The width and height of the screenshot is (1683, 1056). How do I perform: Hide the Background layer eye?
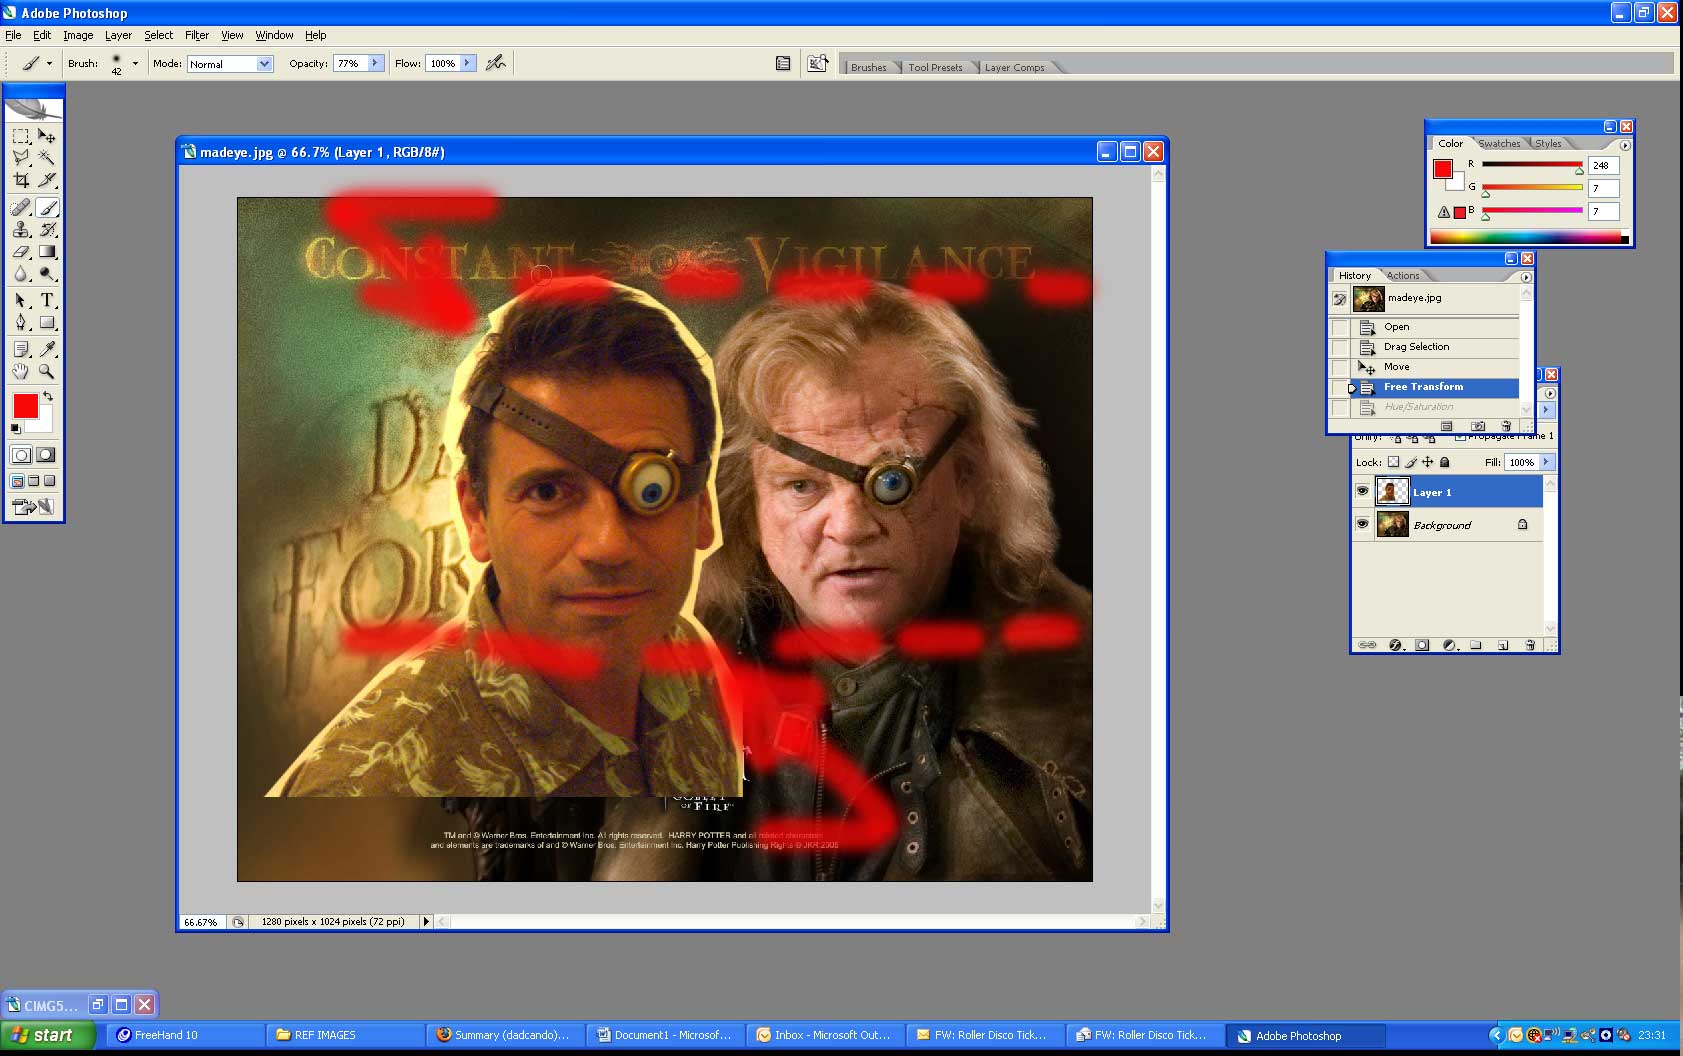tap(1362, 524)
